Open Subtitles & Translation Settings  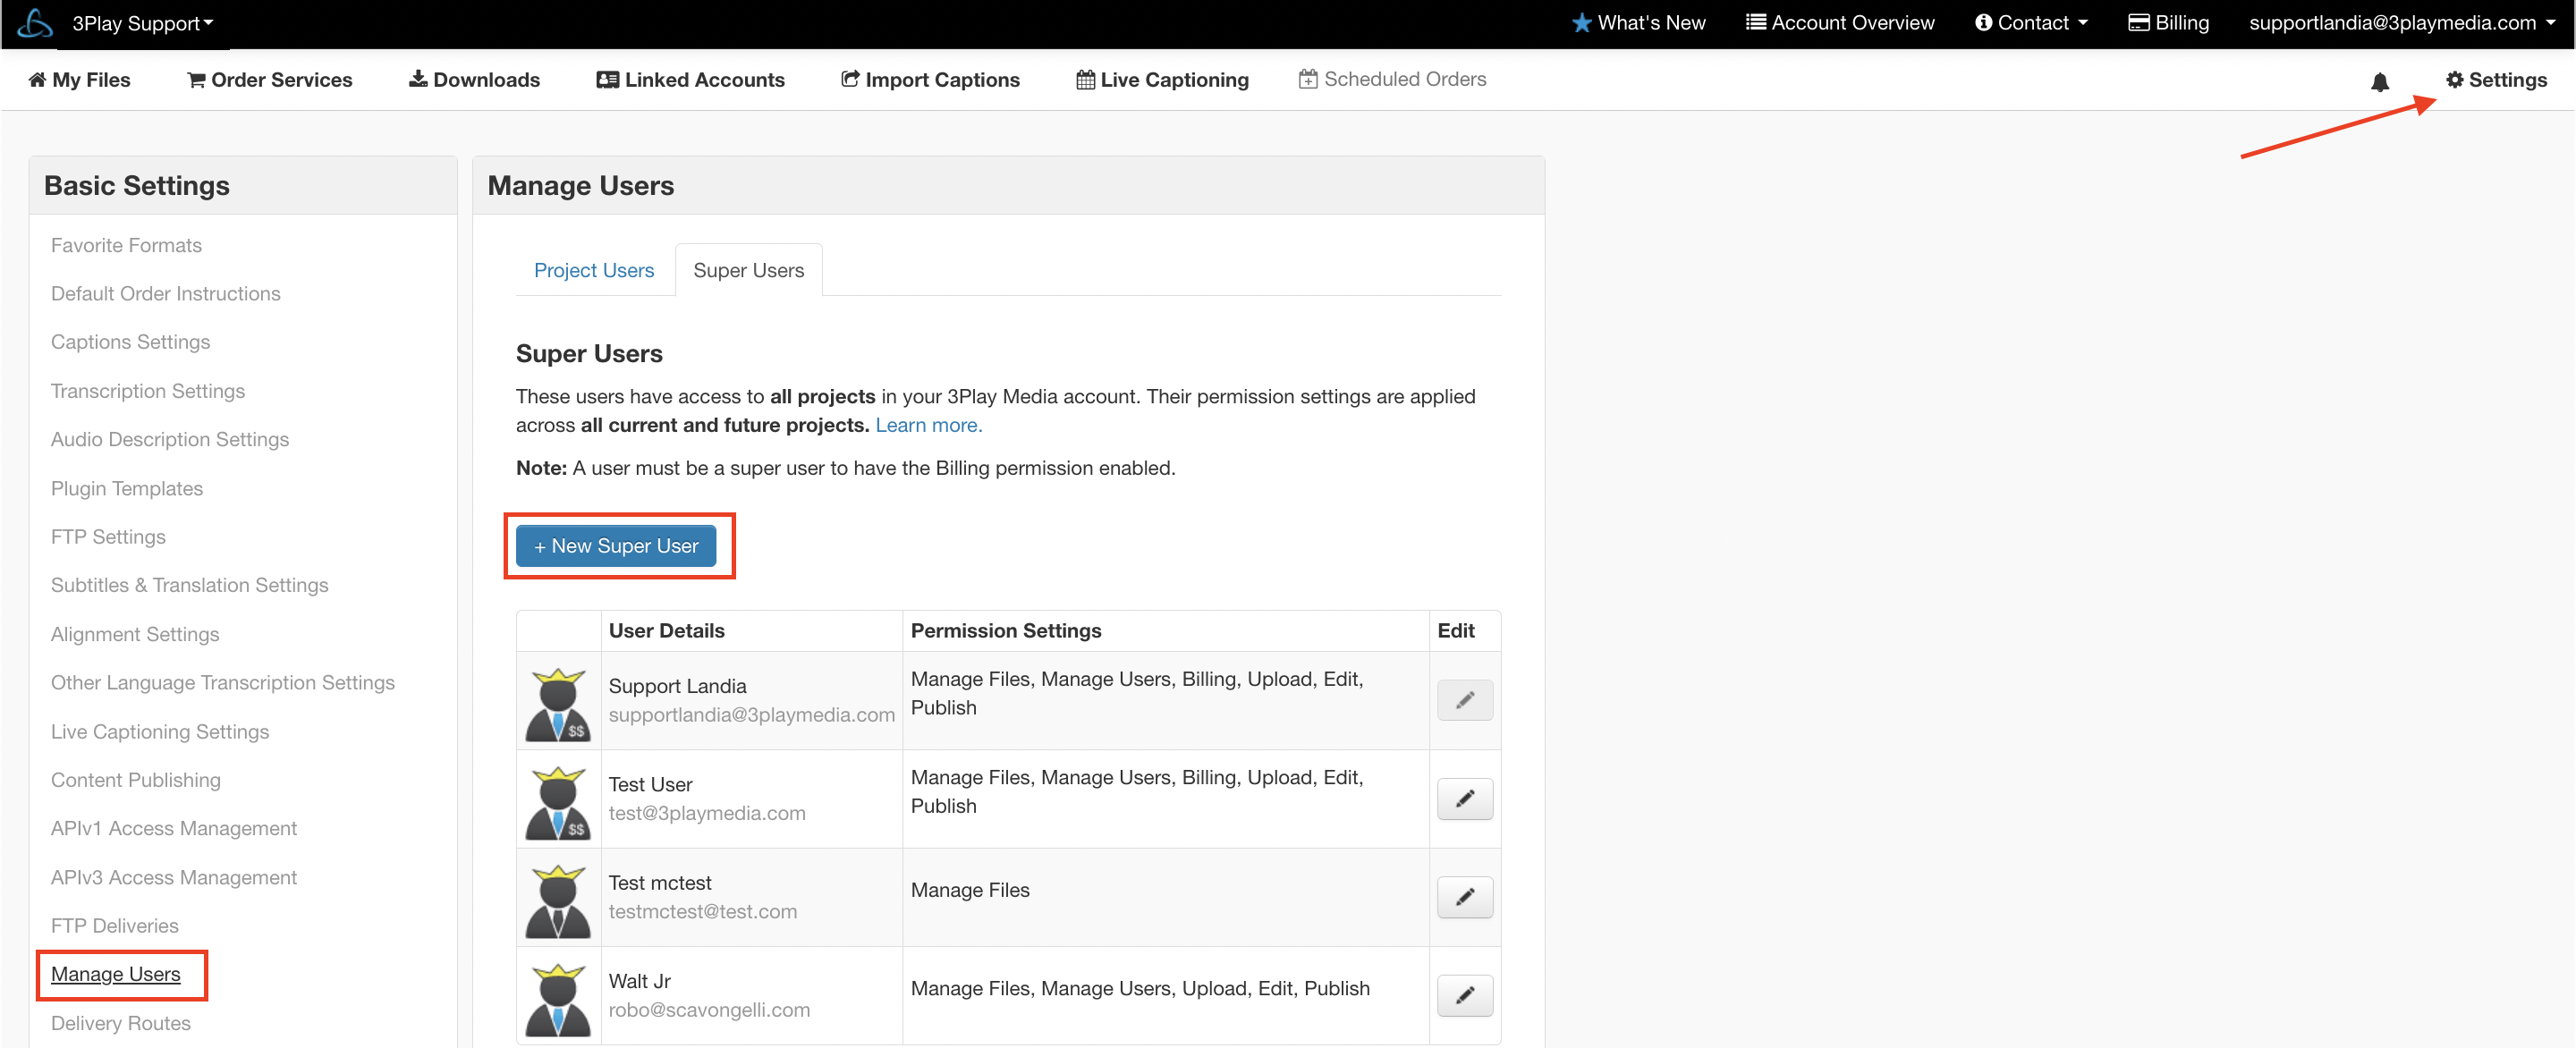(x=190, y=585)
